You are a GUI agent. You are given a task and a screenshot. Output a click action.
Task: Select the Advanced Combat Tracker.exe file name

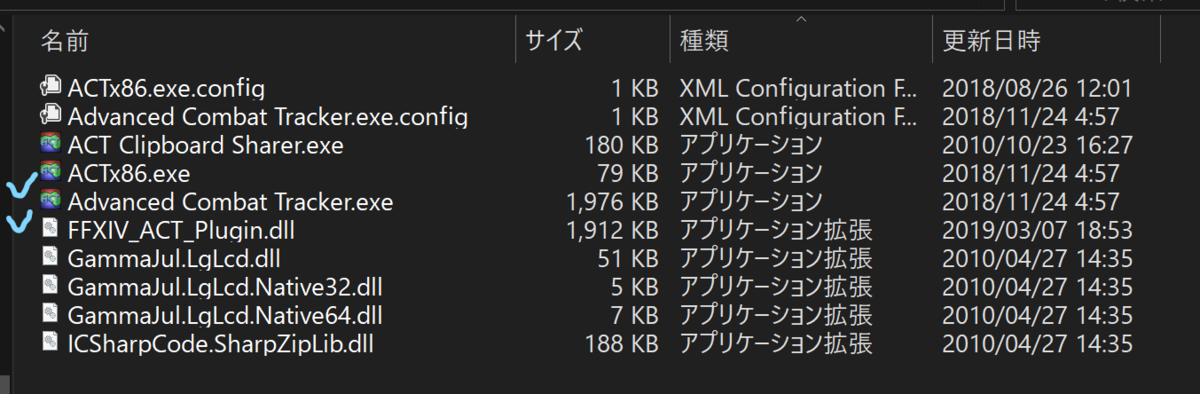tap(230, 201)
